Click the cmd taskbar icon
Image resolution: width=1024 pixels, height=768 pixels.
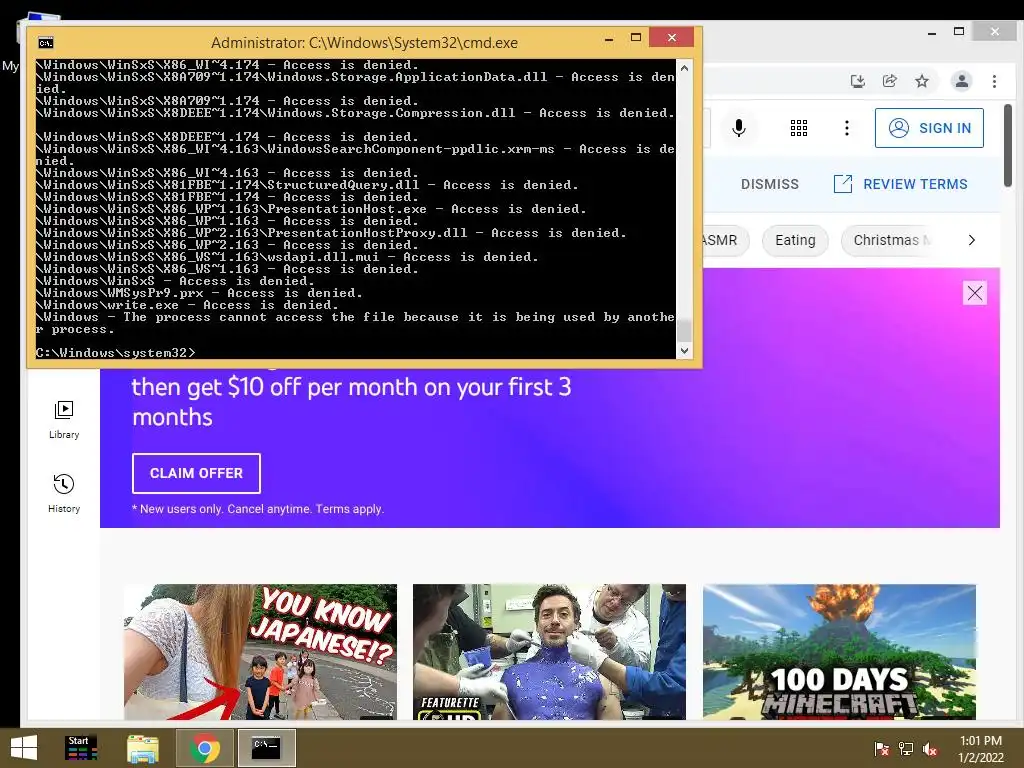point(266,748)
